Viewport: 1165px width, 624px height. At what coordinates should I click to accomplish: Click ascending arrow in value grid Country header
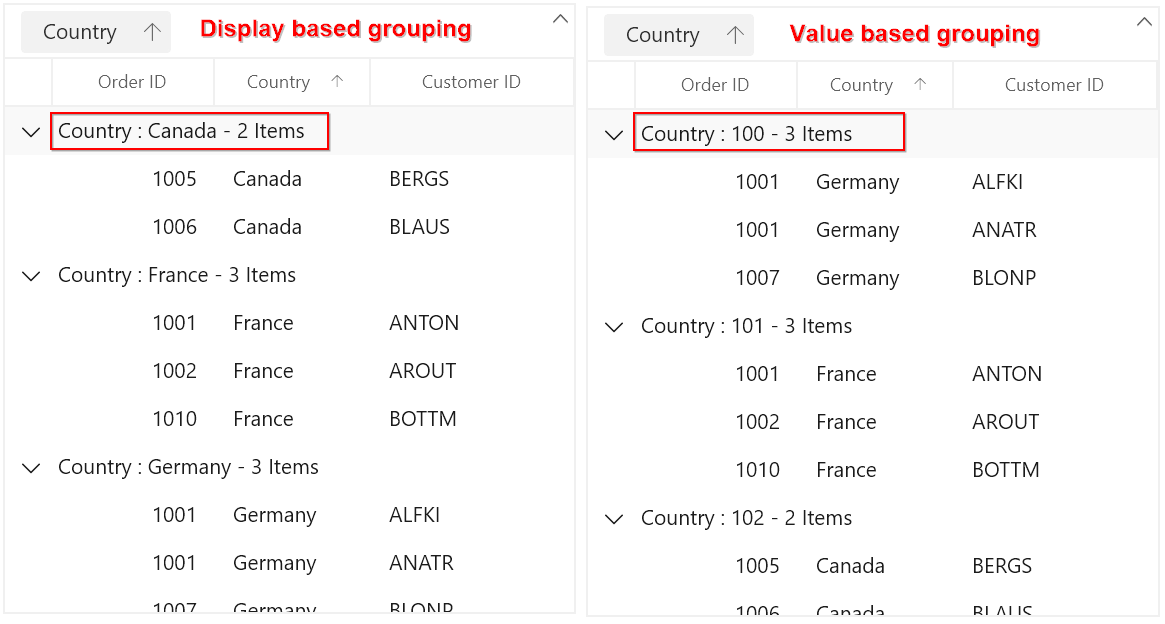click(x=921, y=85)
